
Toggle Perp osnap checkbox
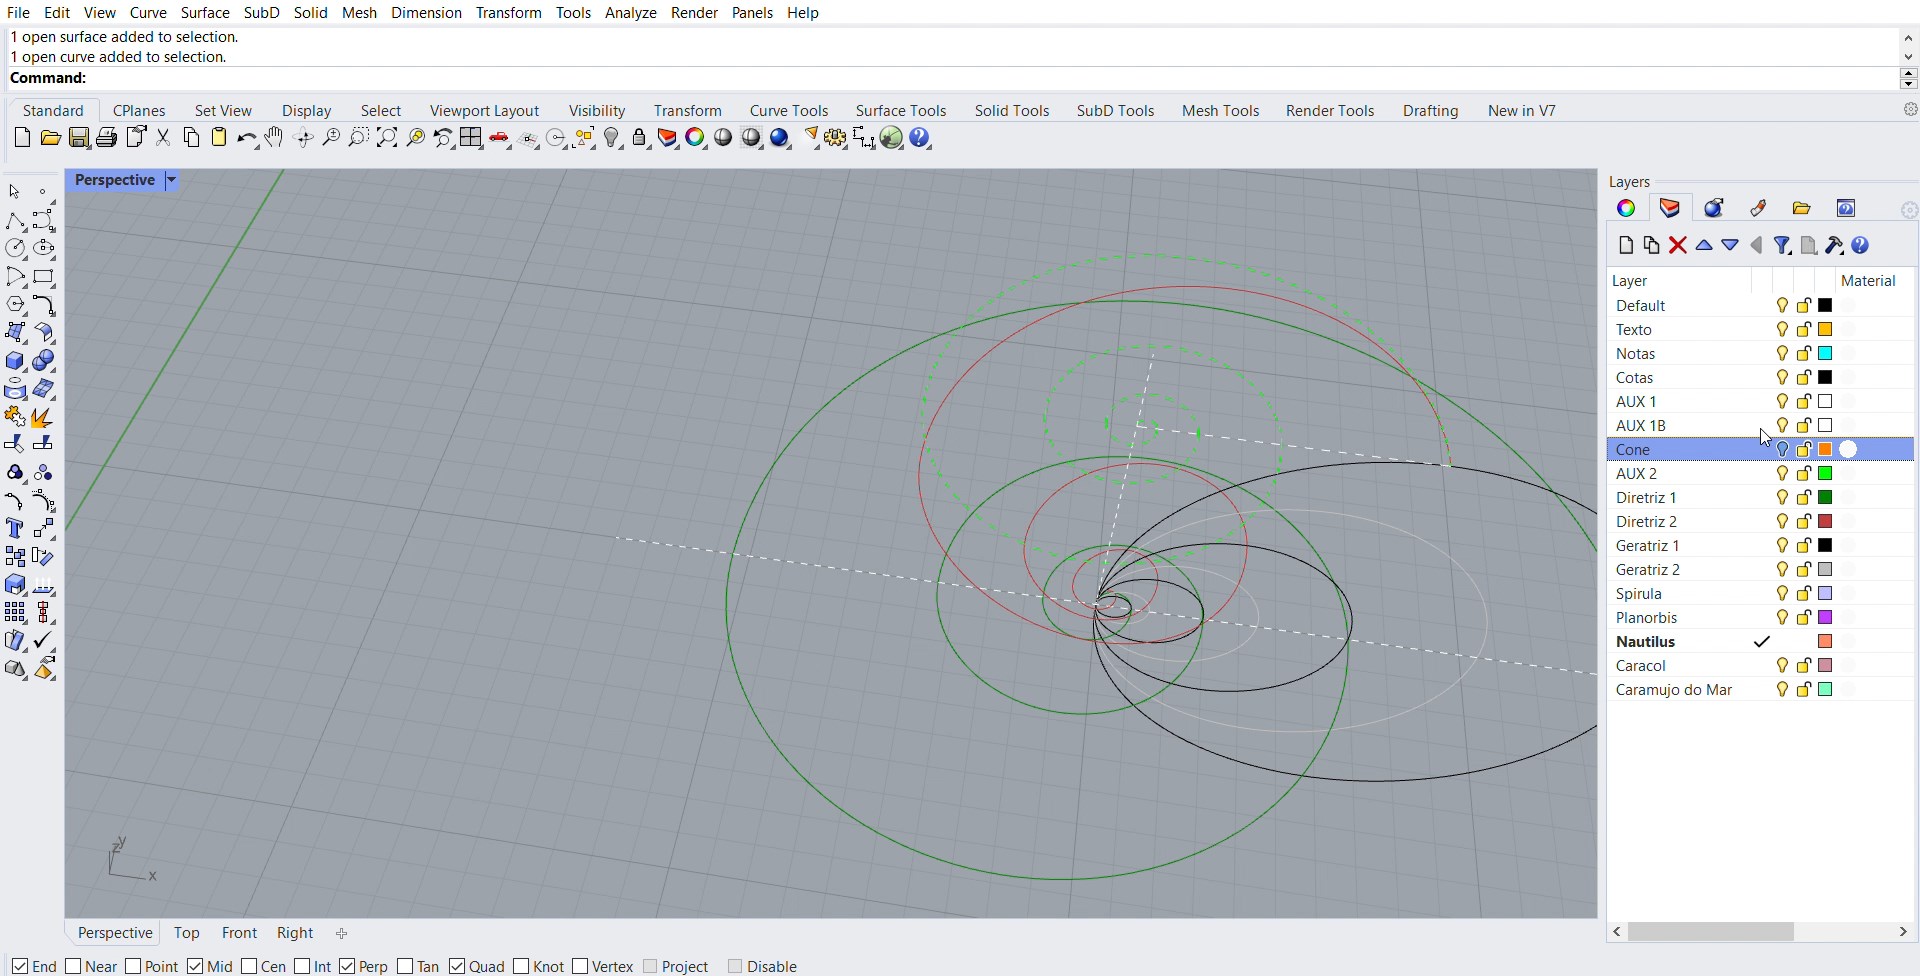click(x=348, y=966)
